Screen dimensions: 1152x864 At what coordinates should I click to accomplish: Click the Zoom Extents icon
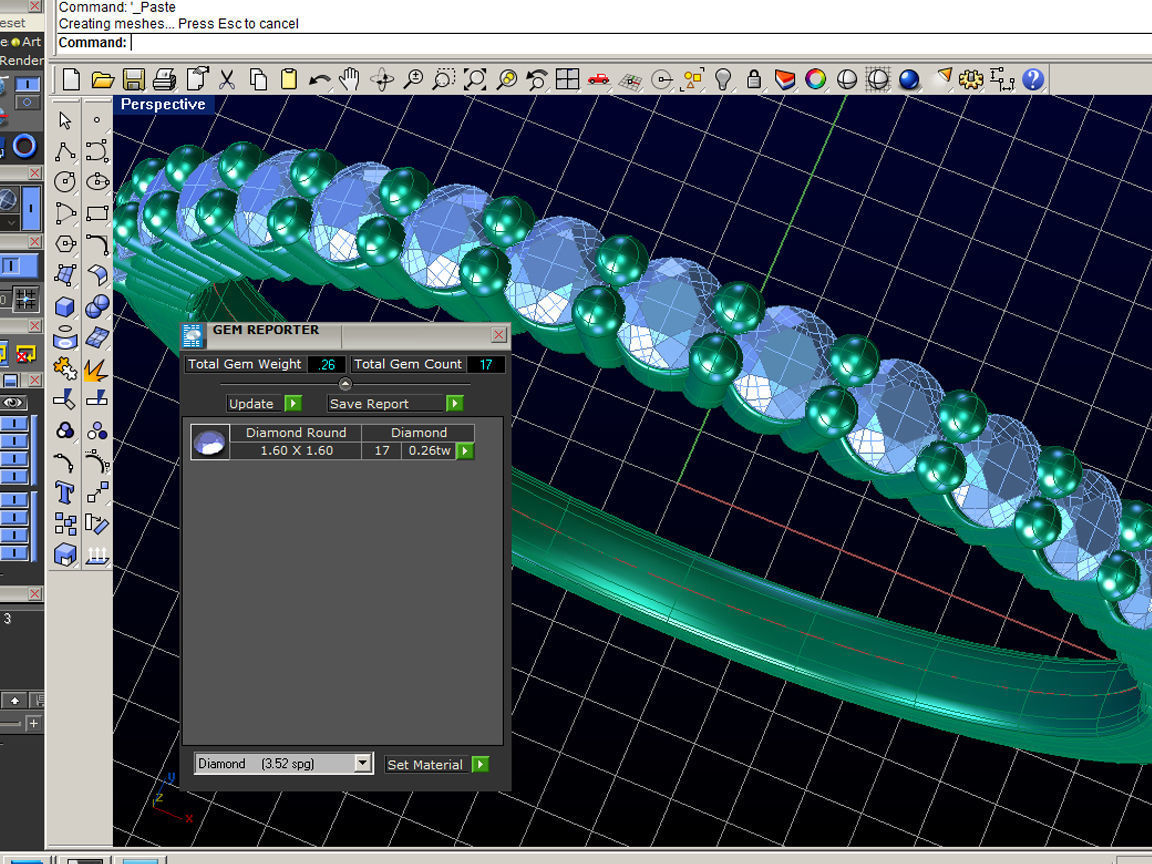click(x=475, y=79)
